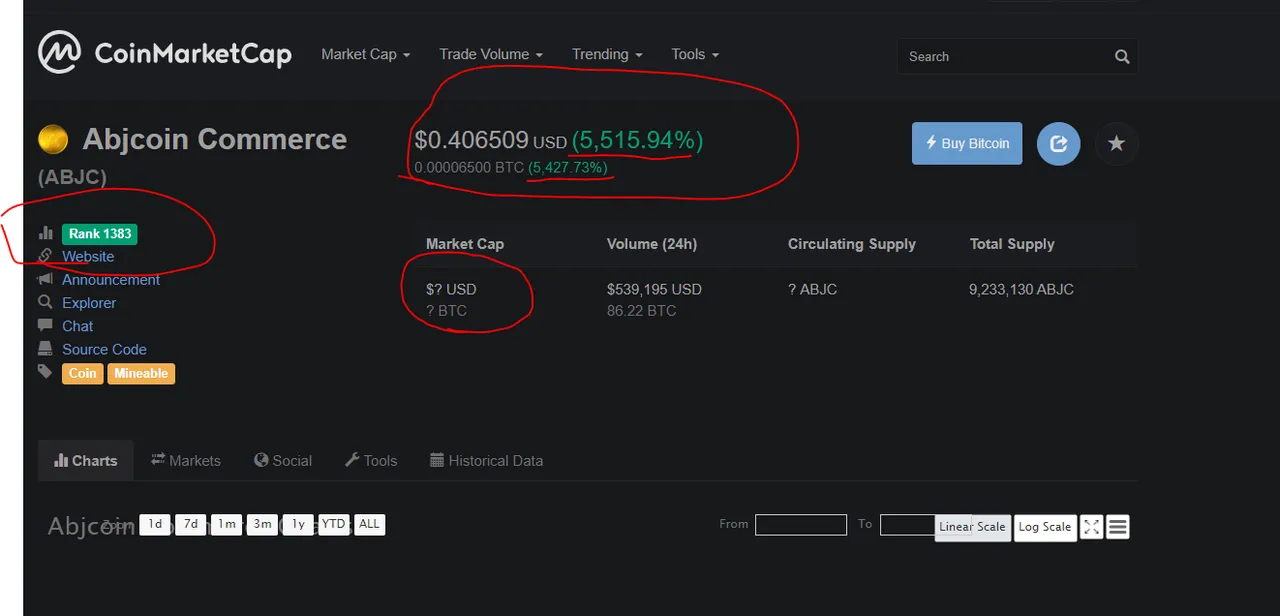Click the megaphone icon beside Announcement

click(x=45, y=279)
